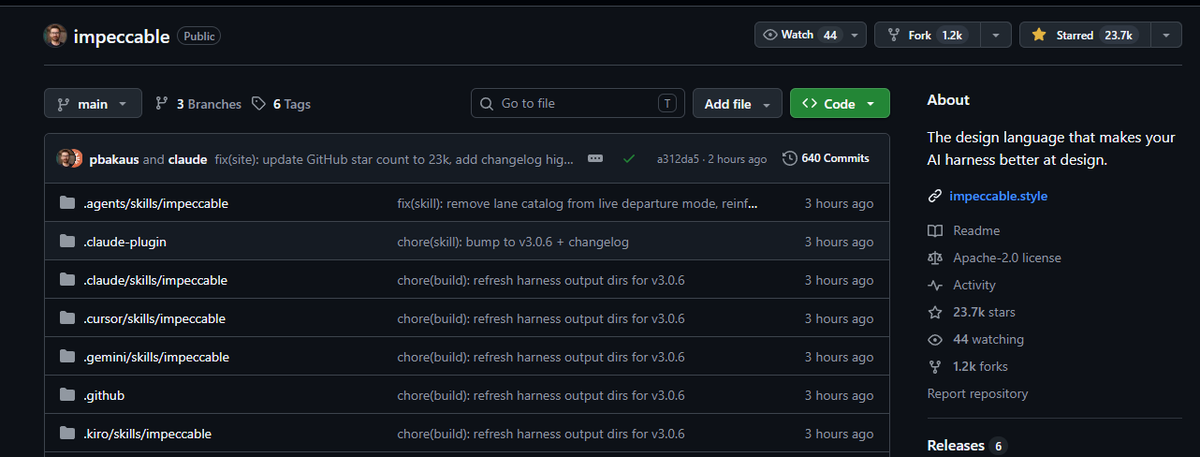The image size is (1200, 457).
Task: Open commit 'fix(skill): remove lane catalog' message
Action: (x=577, y=203)
